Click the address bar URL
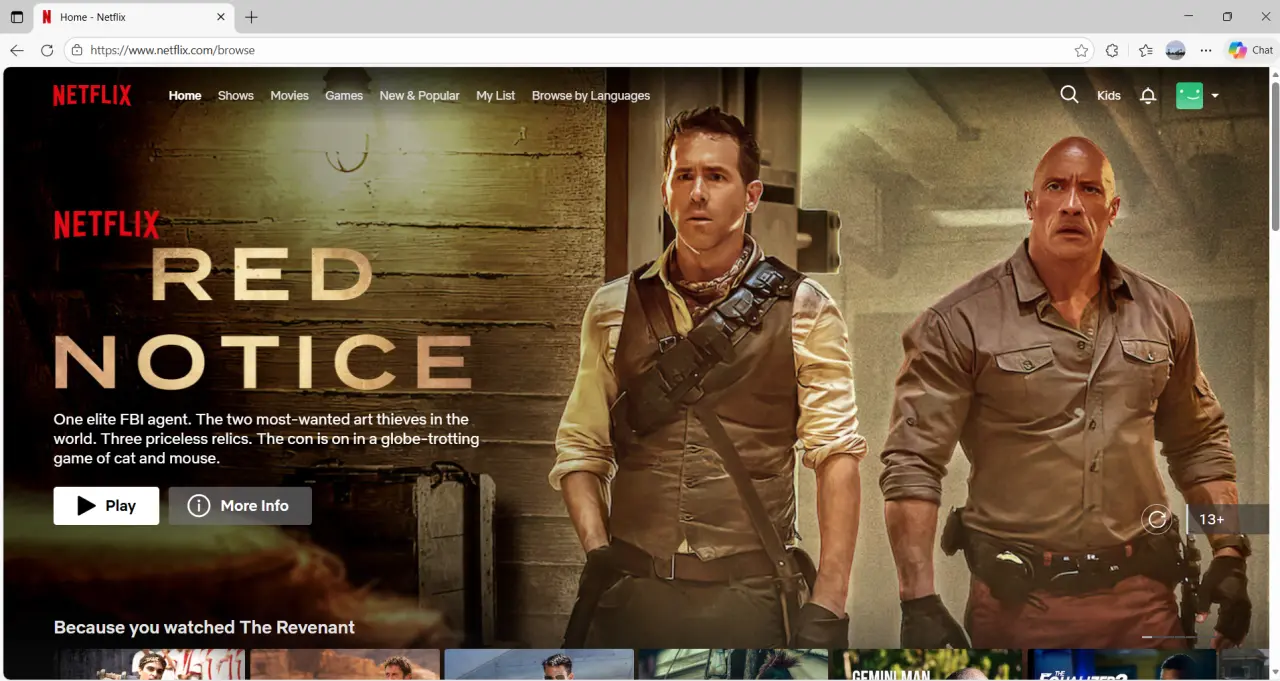 pos(172,50)
